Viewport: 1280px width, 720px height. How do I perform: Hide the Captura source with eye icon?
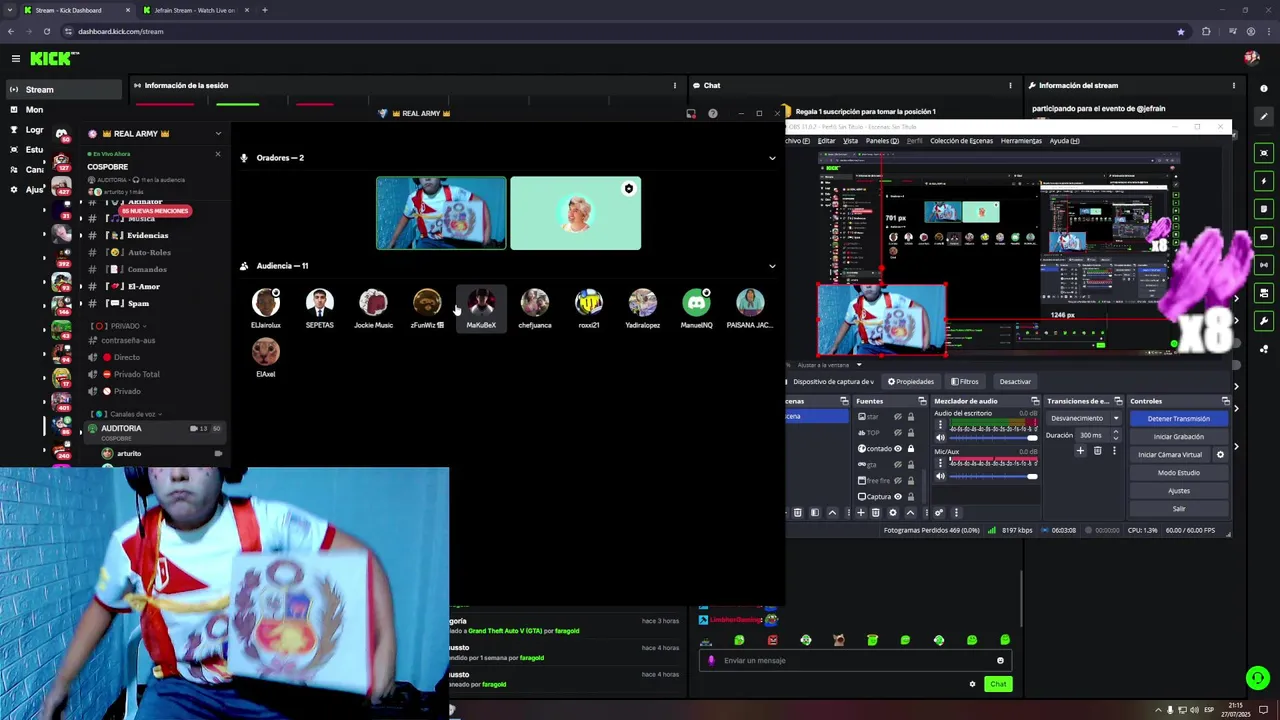[898, 496]
